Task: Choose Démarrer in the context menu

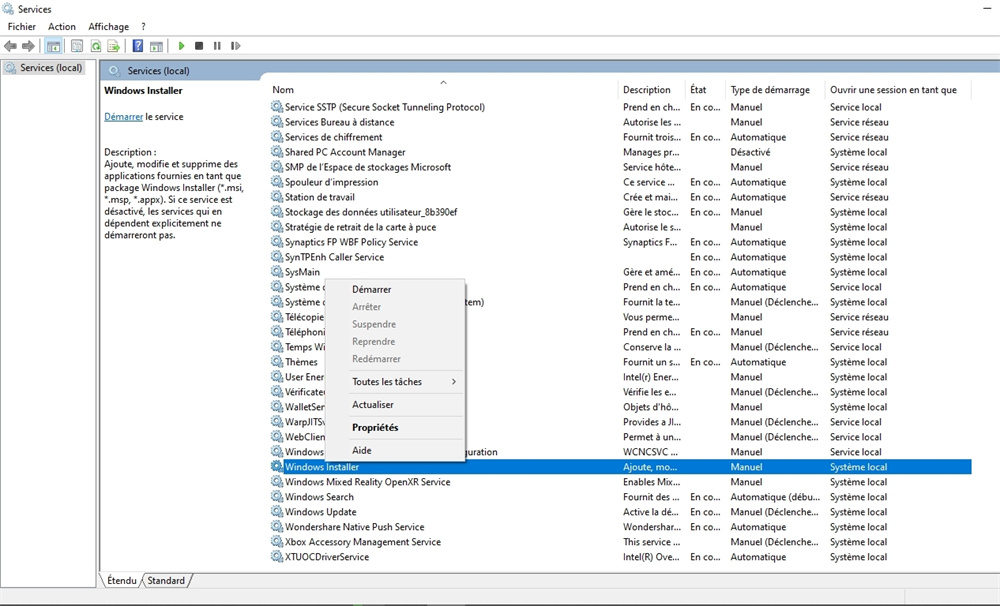Action: pyautogui.click(x=372, y=289)
